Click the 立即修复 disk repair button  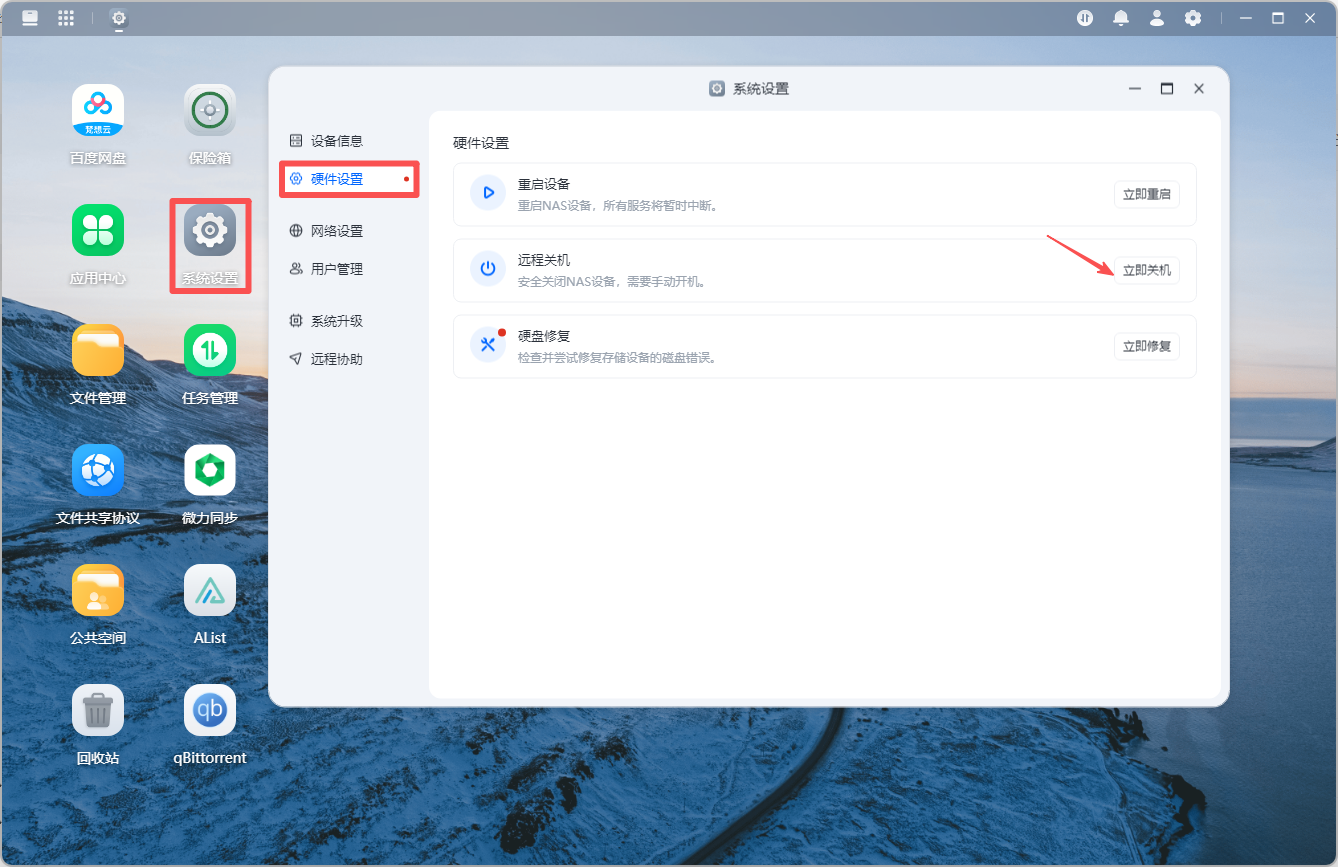pyautogui.click(x=1147, y=346)
